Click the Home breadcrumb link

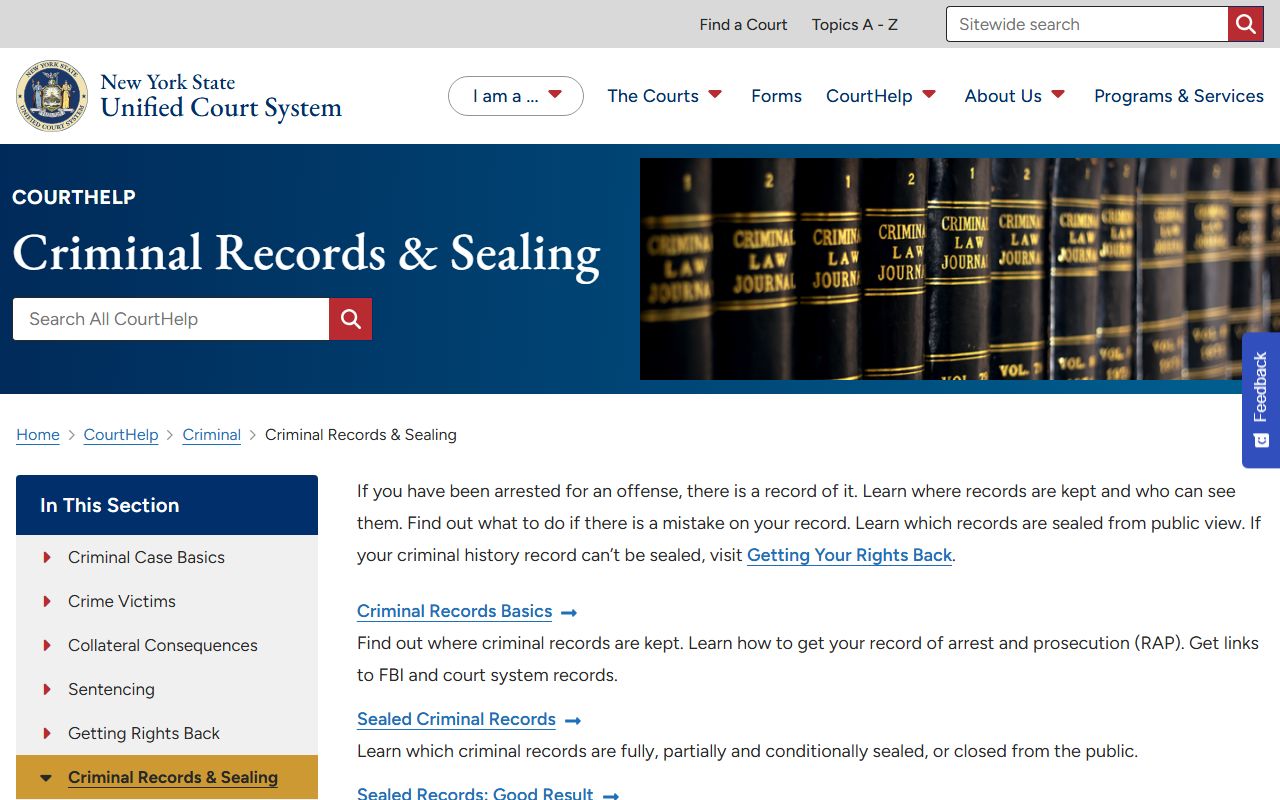point(38,435)
